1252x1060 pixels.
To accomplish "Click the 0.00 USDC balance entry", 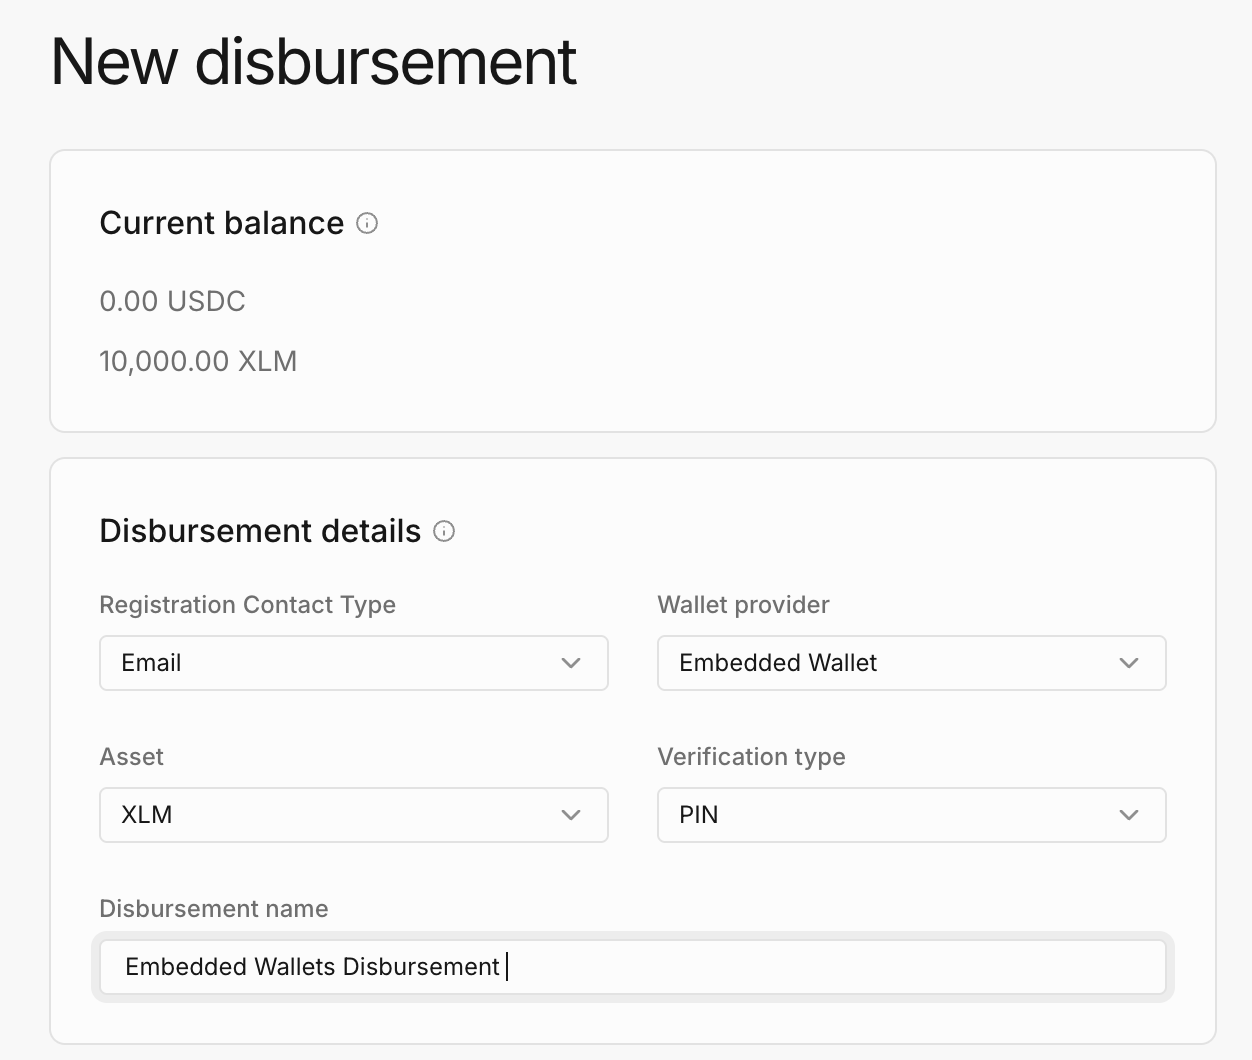I will tap(172, 301).
